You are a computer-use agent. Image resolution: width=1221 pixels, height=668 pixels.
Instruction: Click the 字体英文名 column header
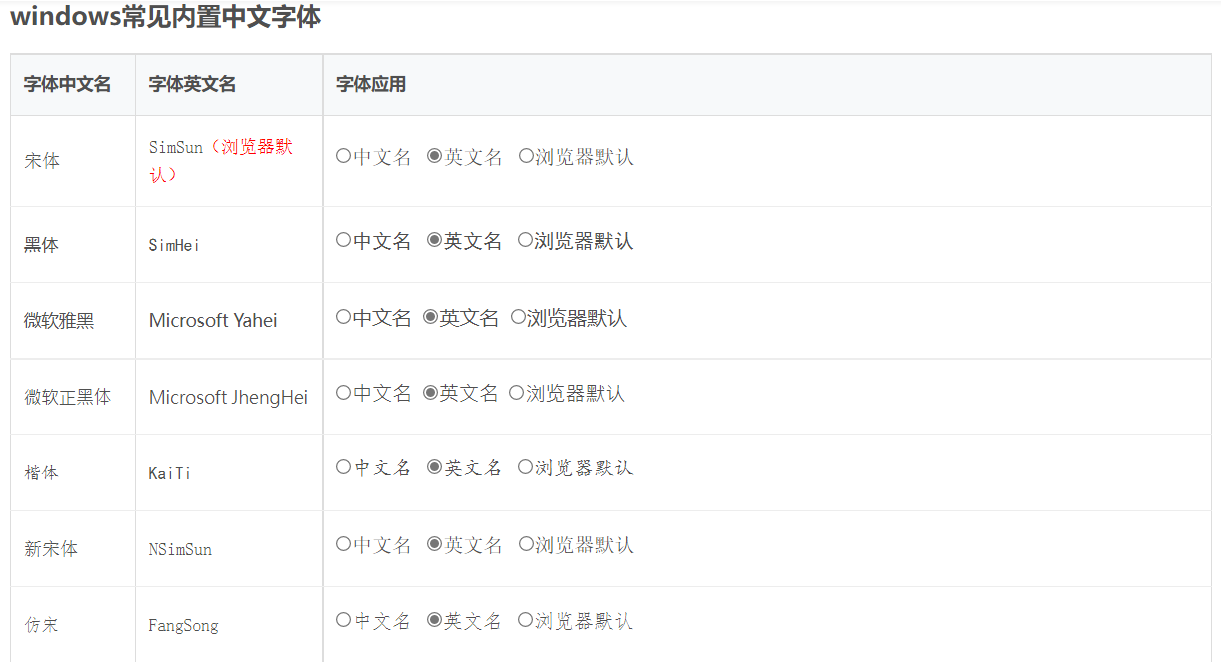192,84
